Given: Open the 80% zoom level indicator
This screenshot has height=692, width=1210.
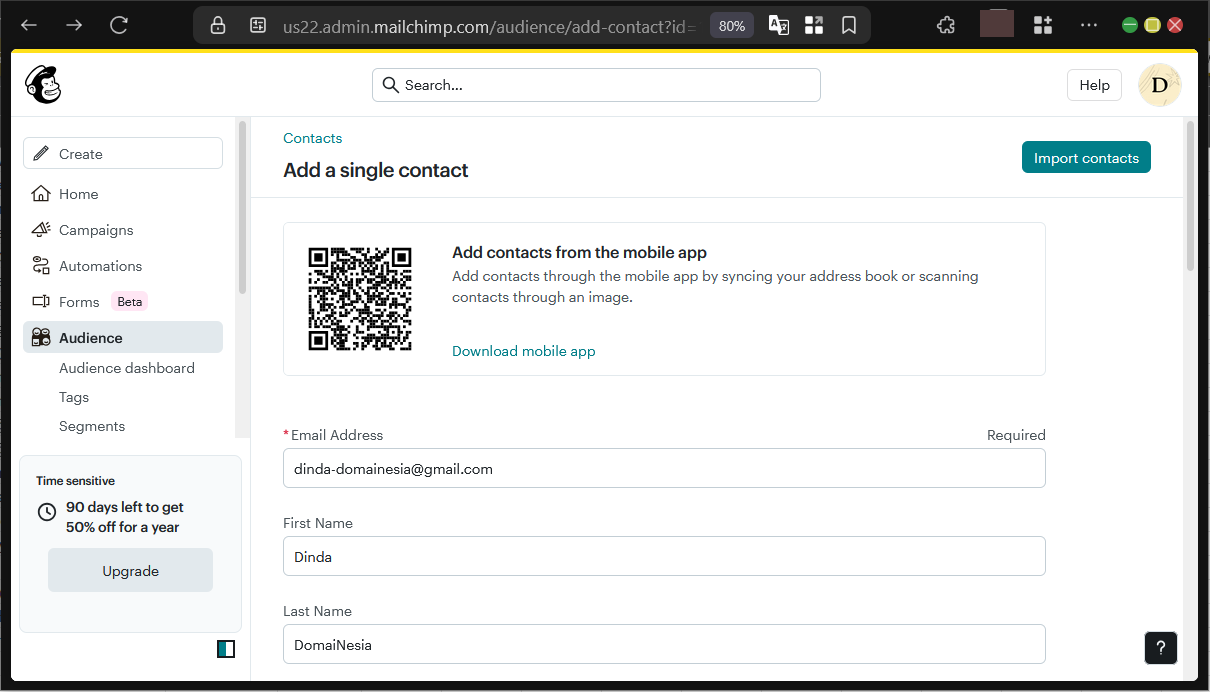Looking at the screenshot, I should coord(732,26).
